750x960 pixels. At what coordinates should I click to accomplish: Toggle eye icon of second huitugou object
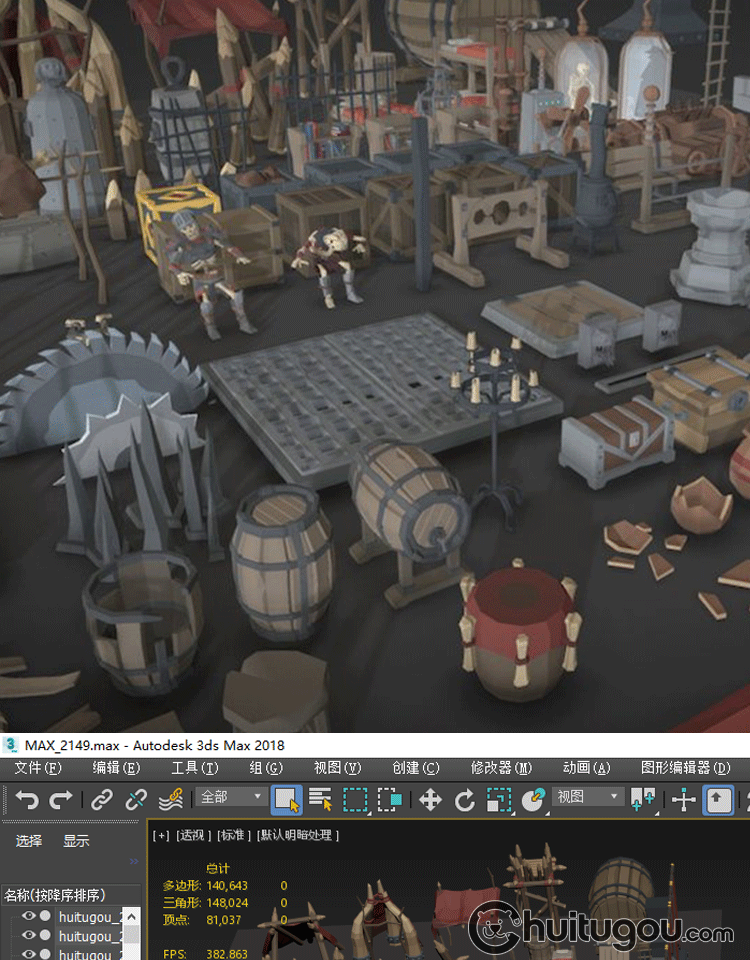pos(28,936)
